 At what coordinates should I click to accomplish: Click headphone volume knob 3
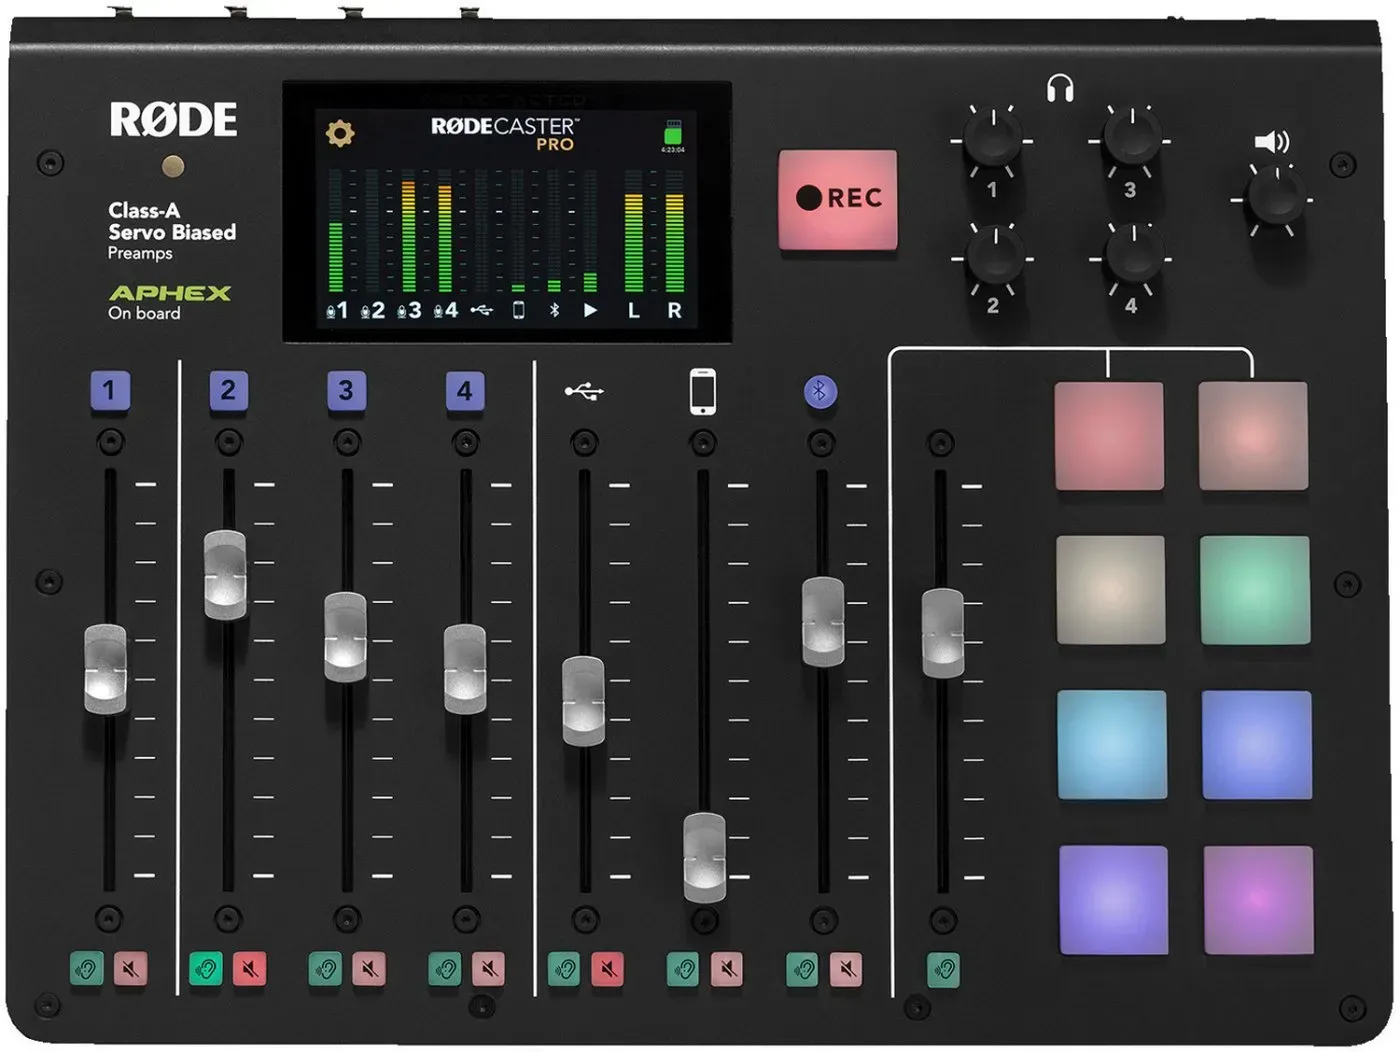coord(1132,137)
